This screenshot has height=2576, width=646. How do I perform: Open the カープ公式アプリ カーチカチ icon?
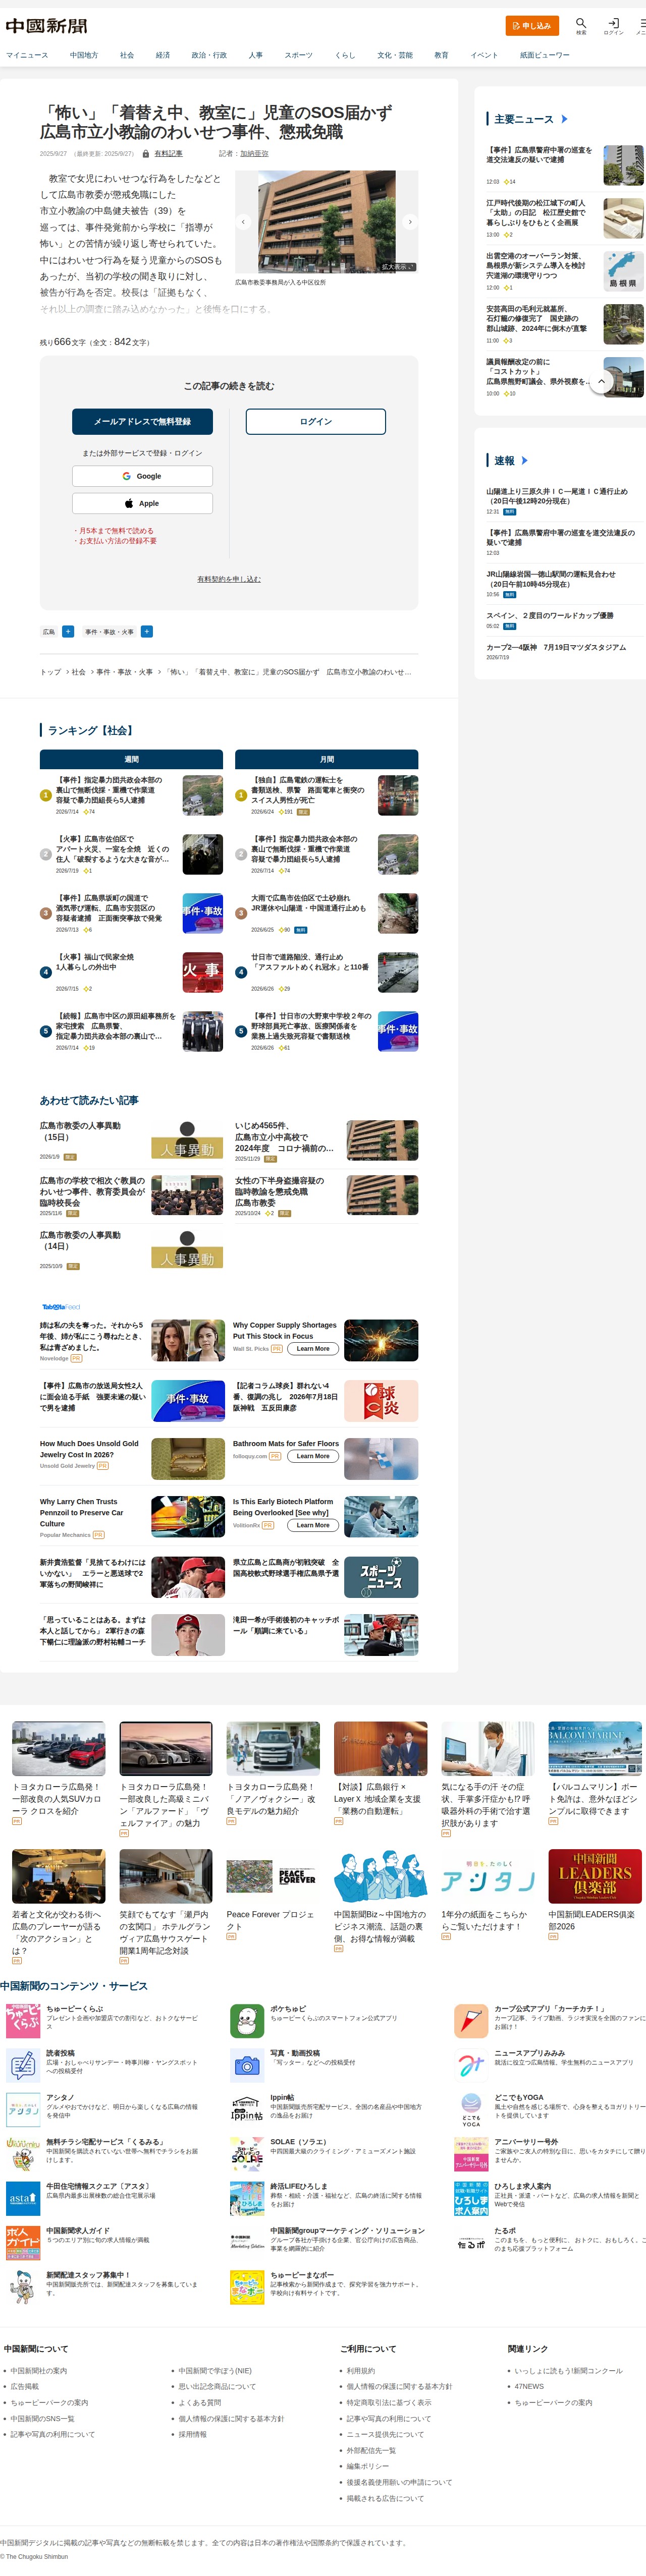[471, 2020]
